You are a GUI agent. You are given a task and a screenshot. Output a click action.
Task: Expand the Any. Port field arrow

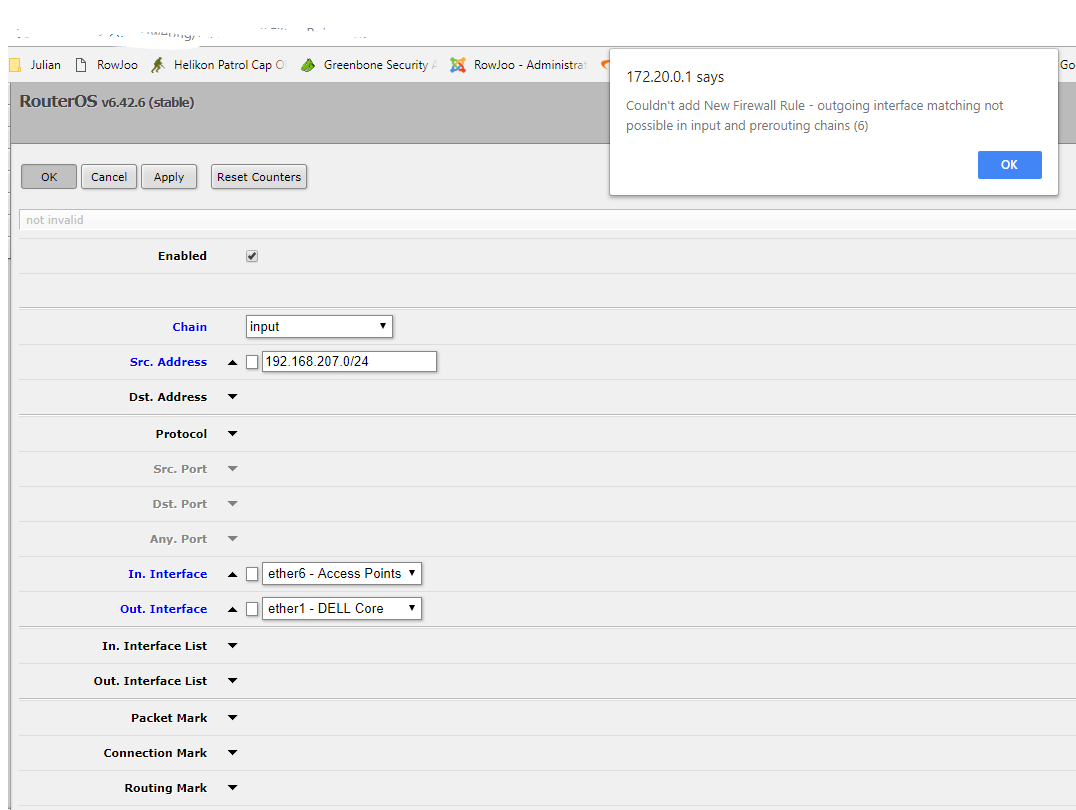[x=233, y=539]
